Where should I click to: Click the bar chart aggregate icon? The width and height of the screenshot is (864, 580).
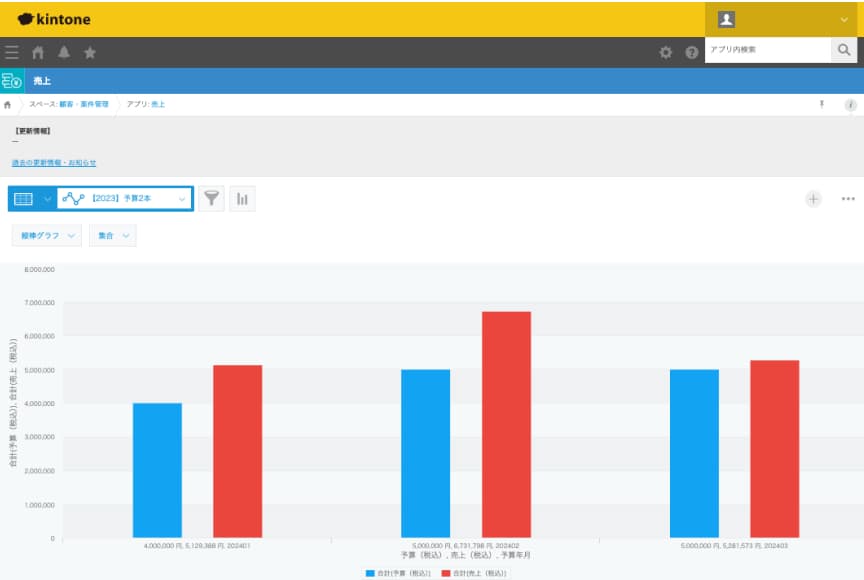click(x=242, y=199)
